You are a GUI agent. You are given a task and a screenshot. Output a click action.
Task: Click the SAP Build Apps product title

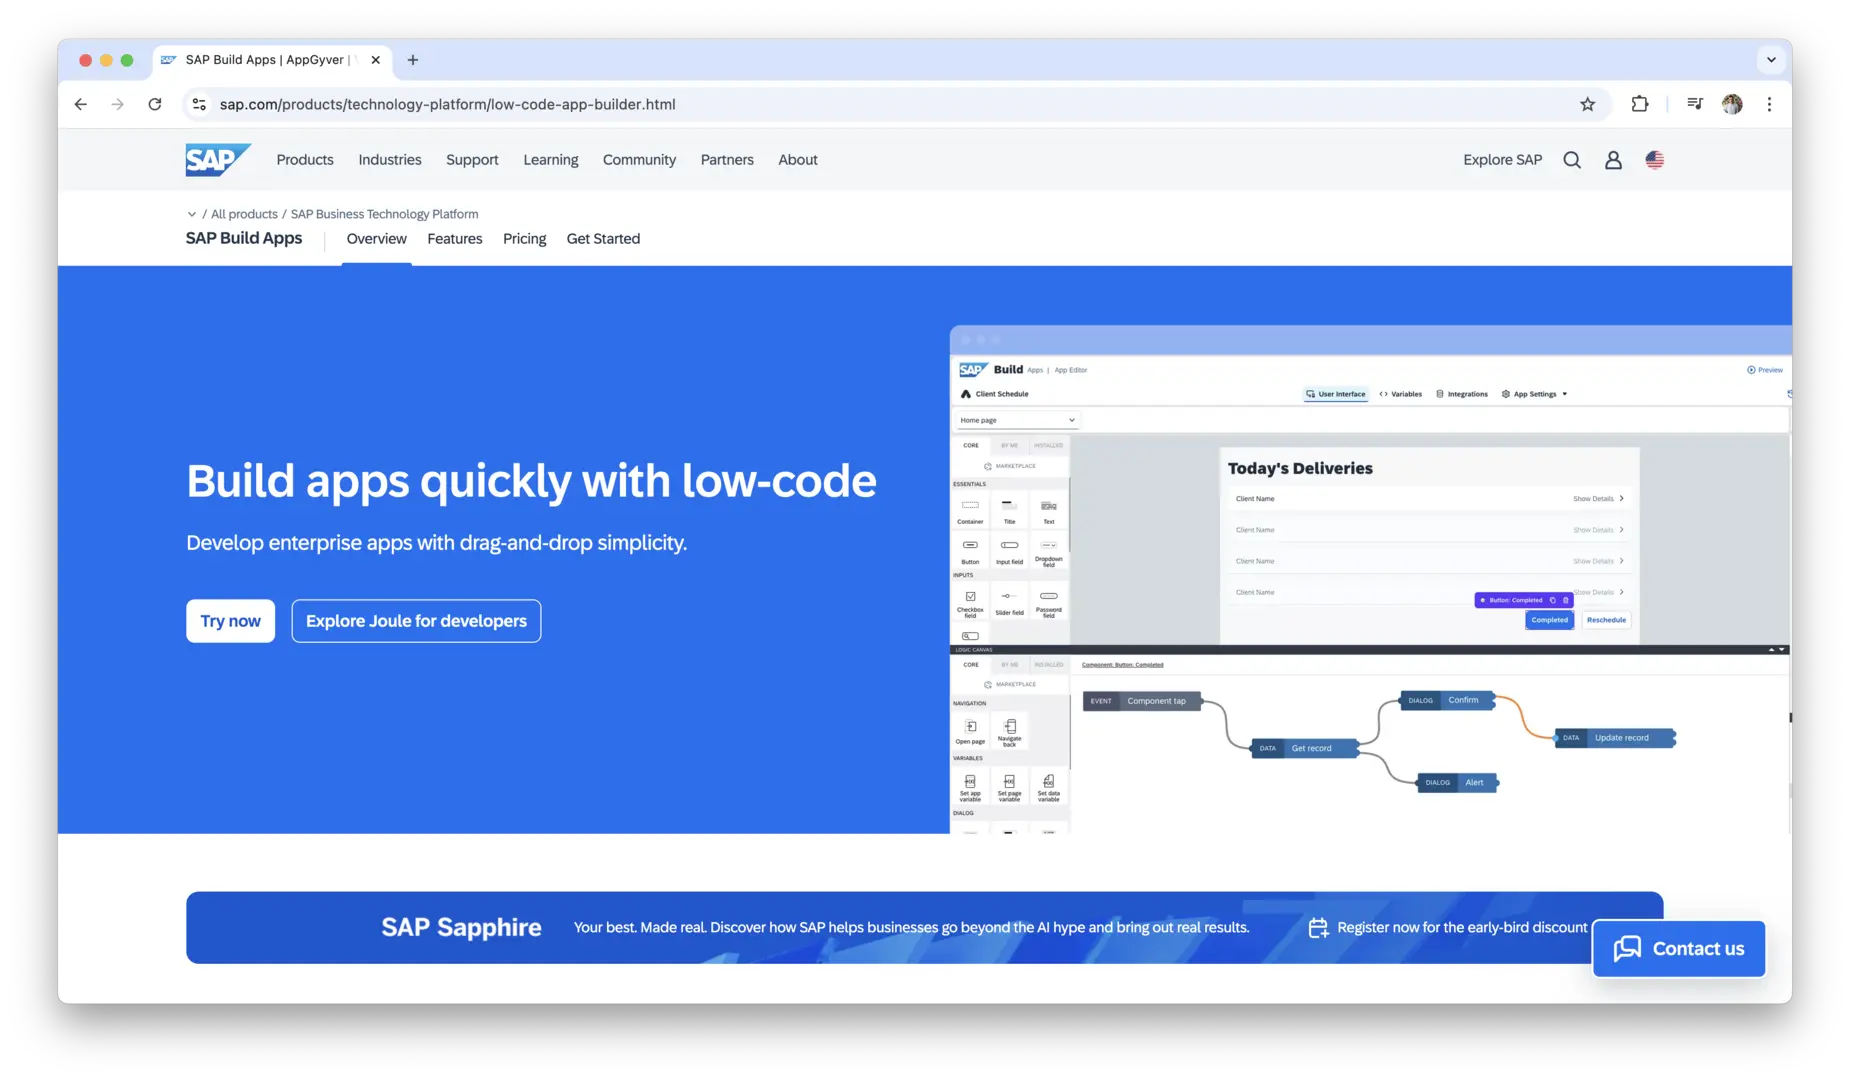tap(244, 238)
